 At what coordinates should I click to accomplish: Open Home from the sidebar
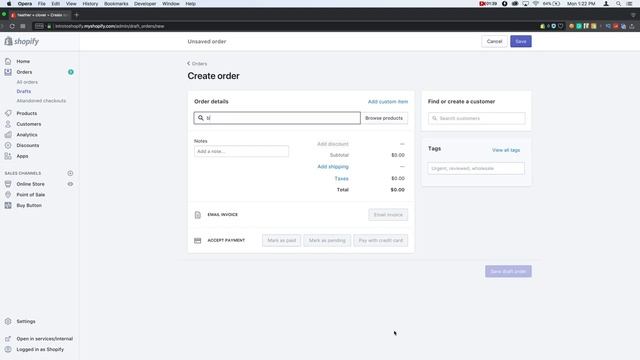pos(23,61)
